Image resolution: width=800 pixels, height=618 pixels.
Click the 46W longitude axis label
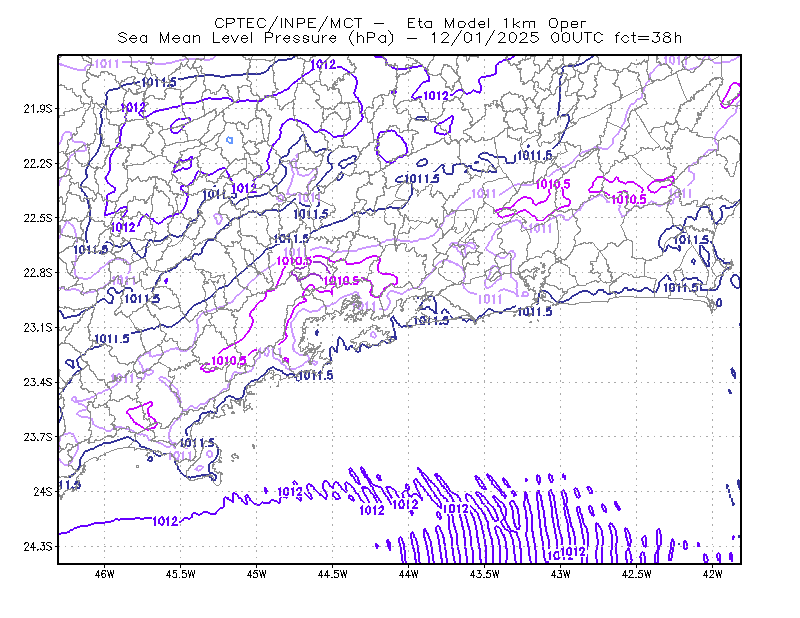105,574
